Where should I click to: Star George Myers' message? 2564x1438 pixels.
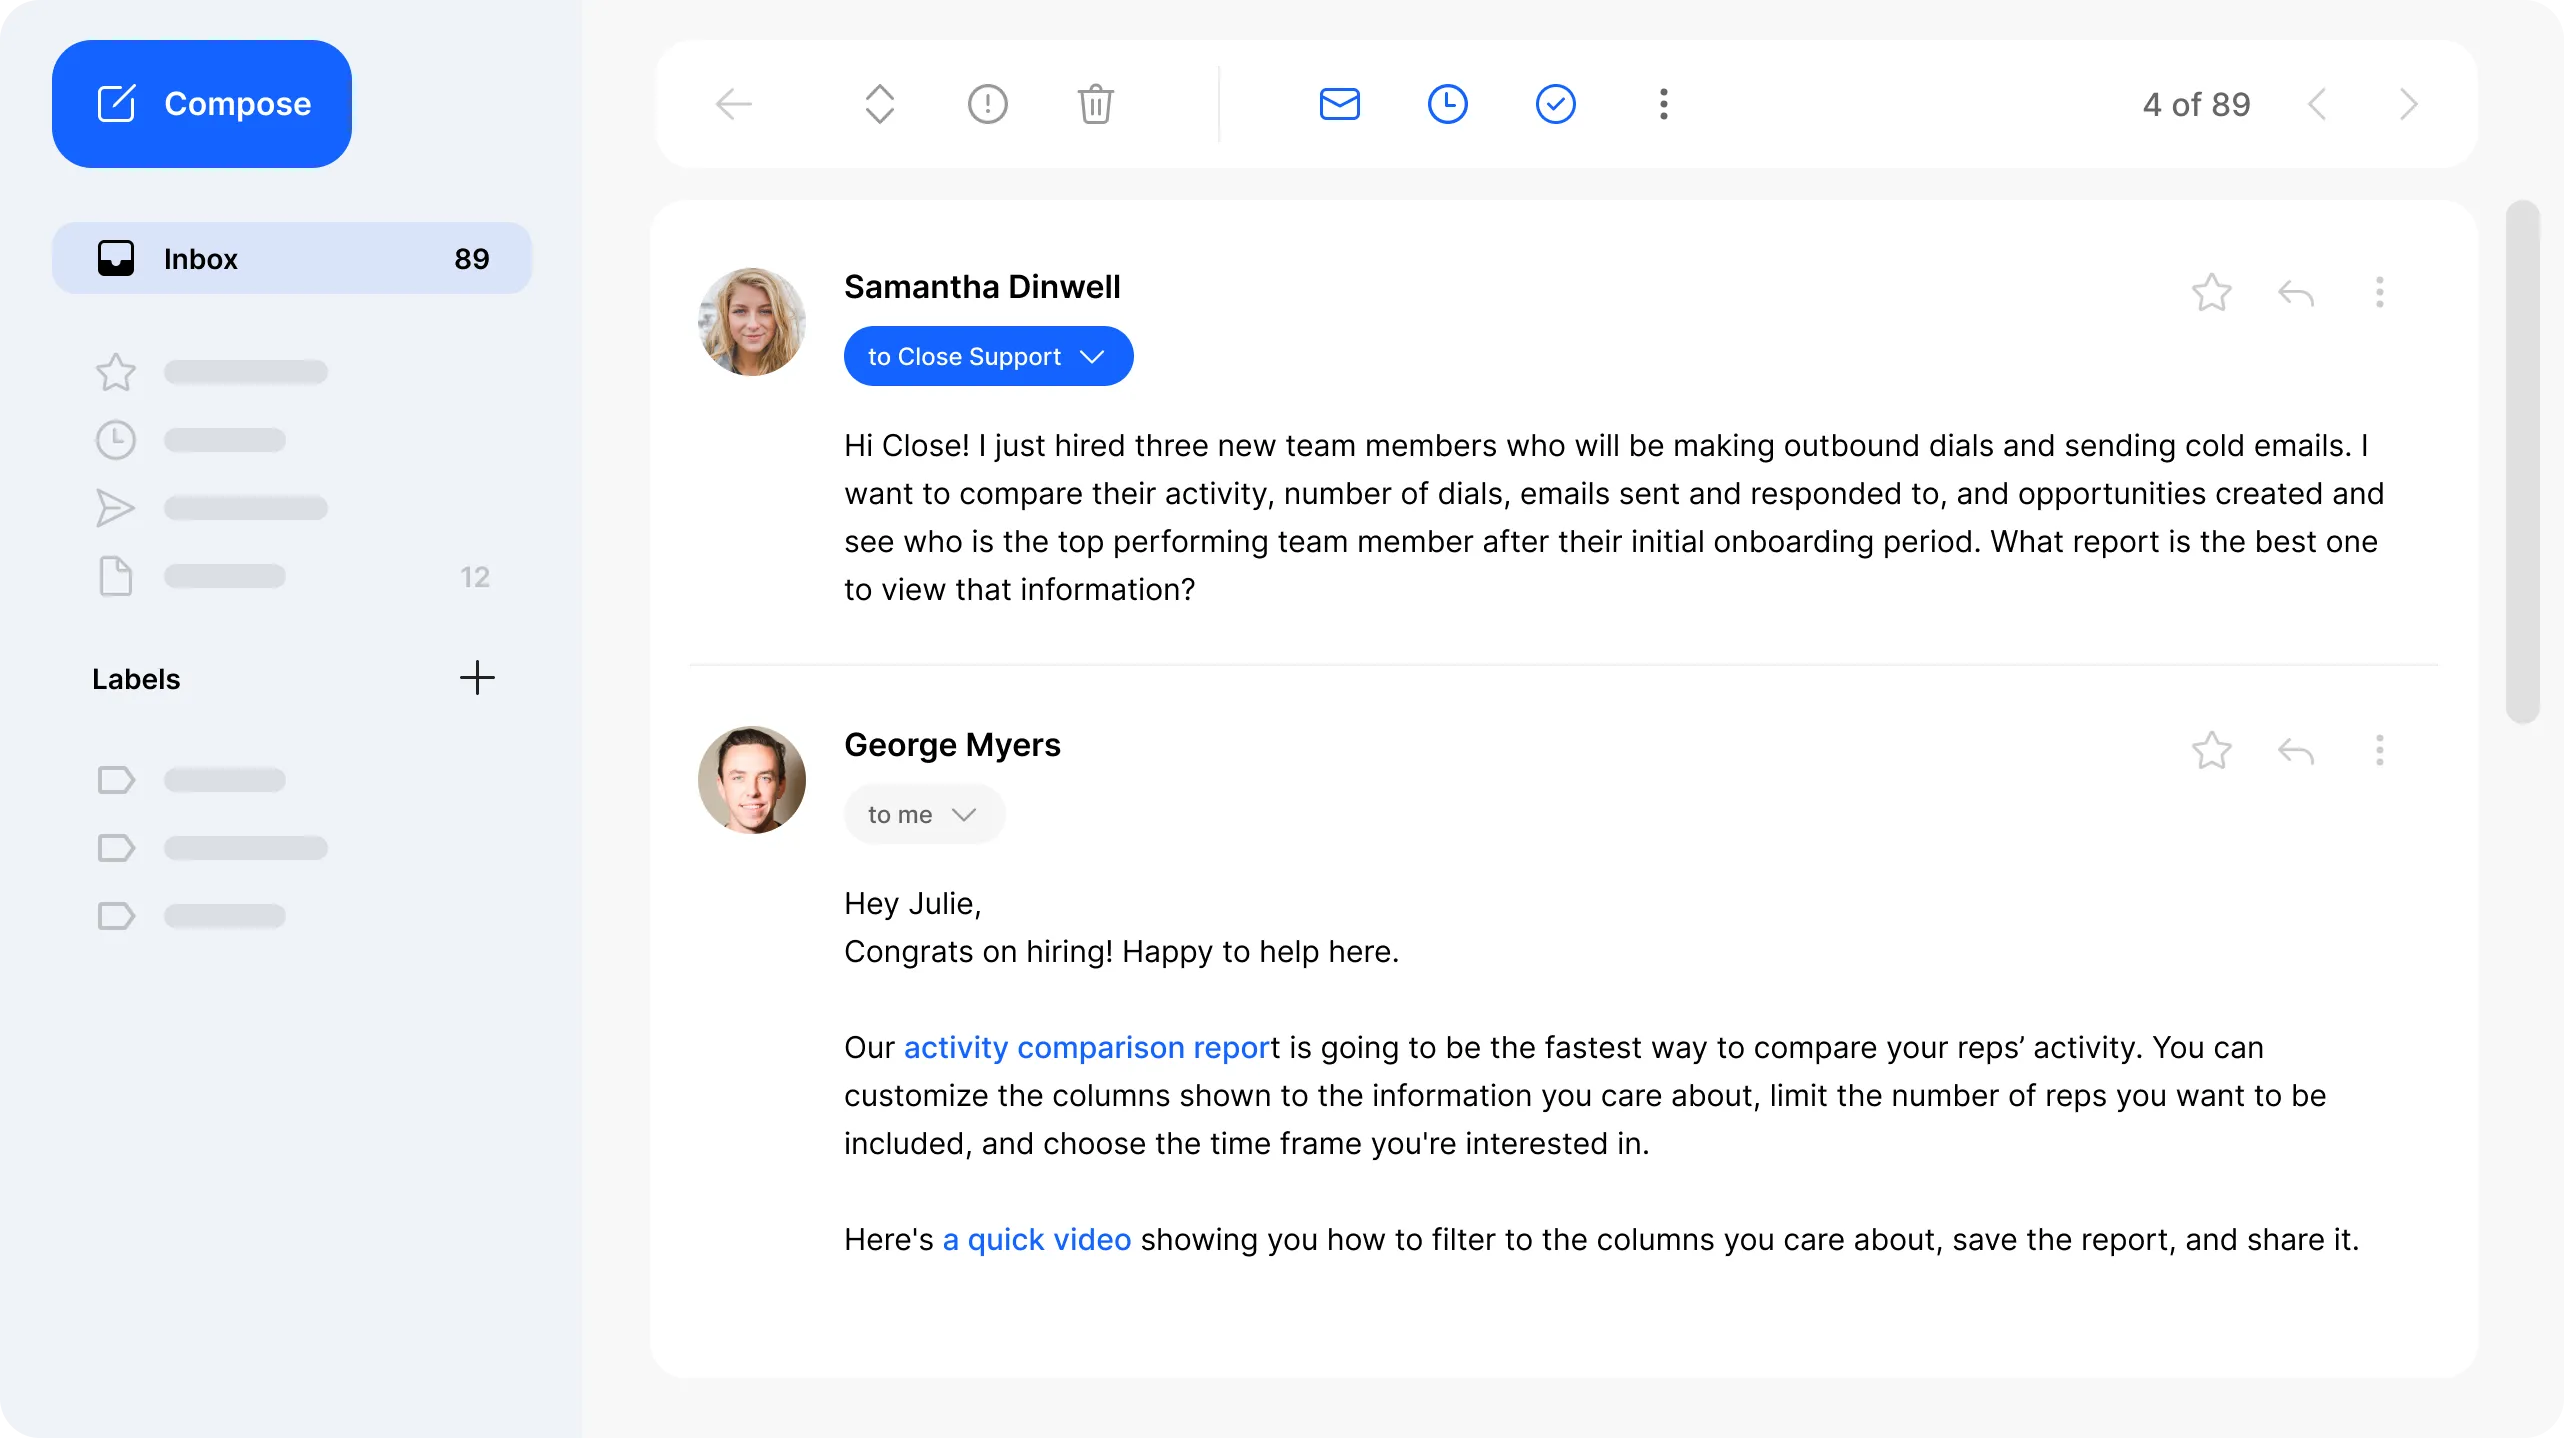(x=2212, y=750)
